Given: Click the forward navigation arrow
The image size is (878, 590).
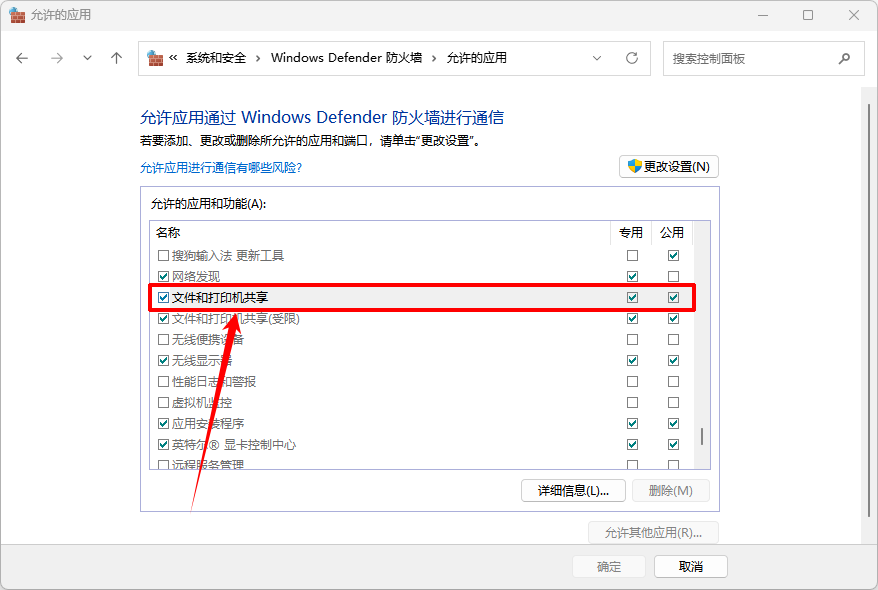Looking at the screenshot, I should tap(57, 58).
